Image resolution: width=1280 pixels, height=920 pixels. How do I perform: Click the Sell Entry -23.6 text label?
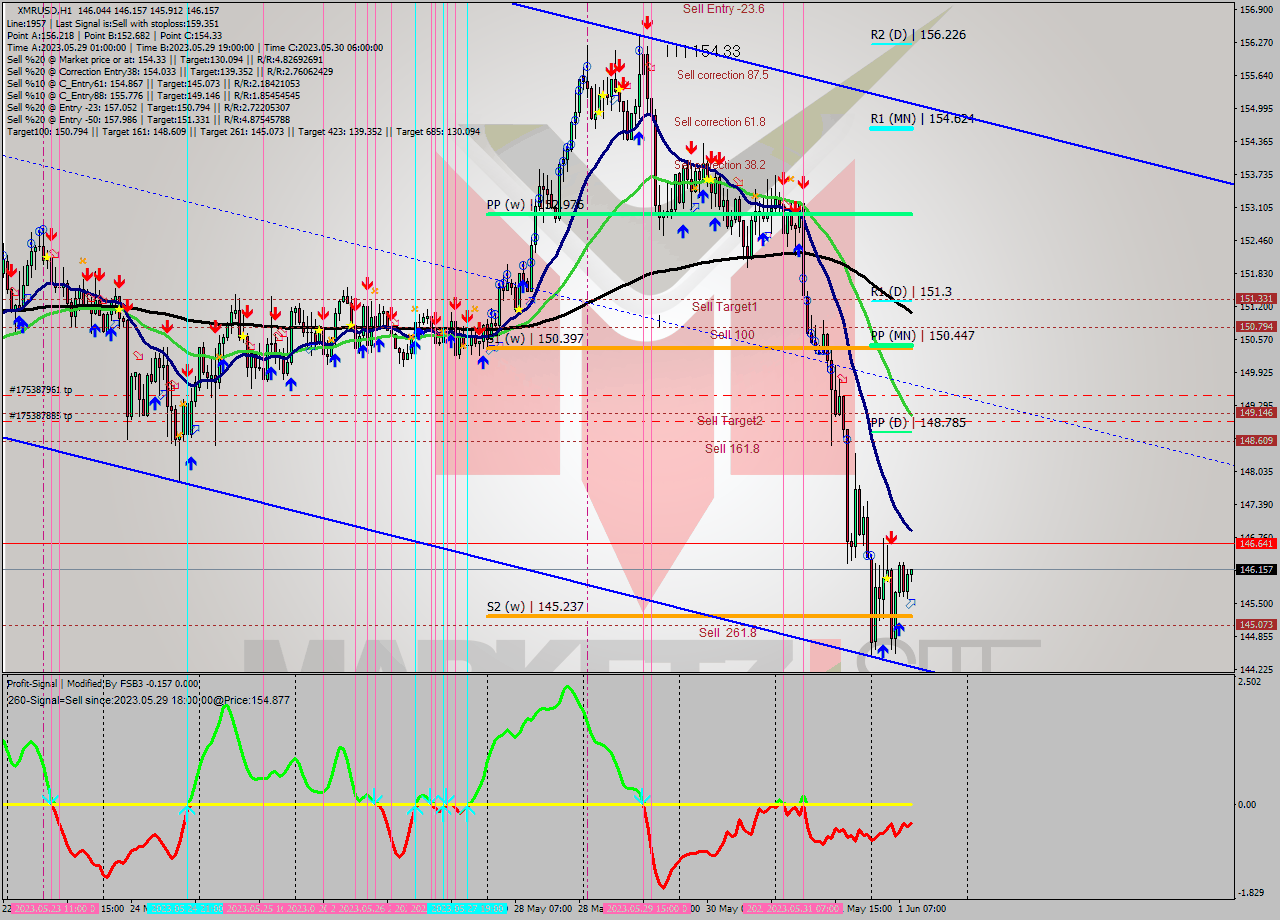click(x=723, y=9)
